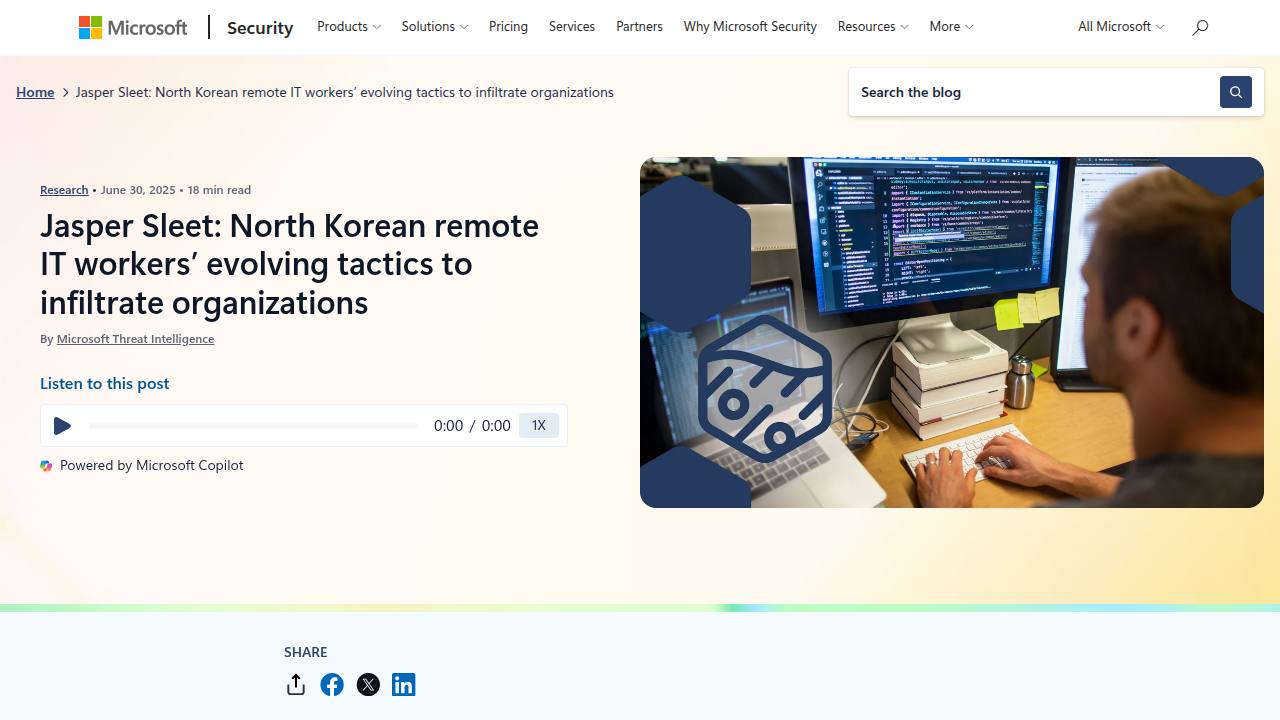Click the Powered by Microsoft Copilot text

tap(151, 465)
